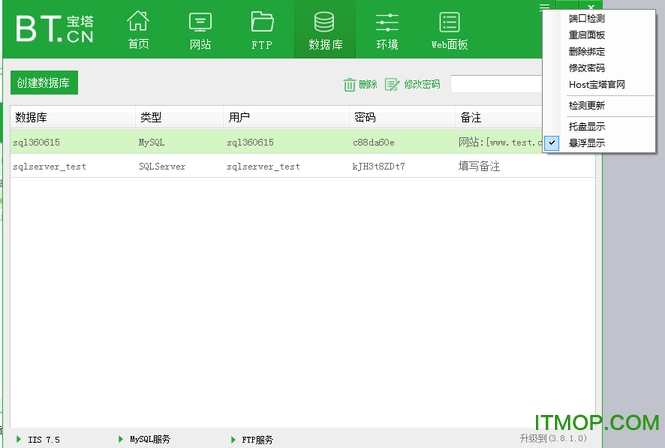Click the 备注 column header
Image resolution: width=665 pixels, height=448 pixels.
pyautogui.click(x=499, y=117)
